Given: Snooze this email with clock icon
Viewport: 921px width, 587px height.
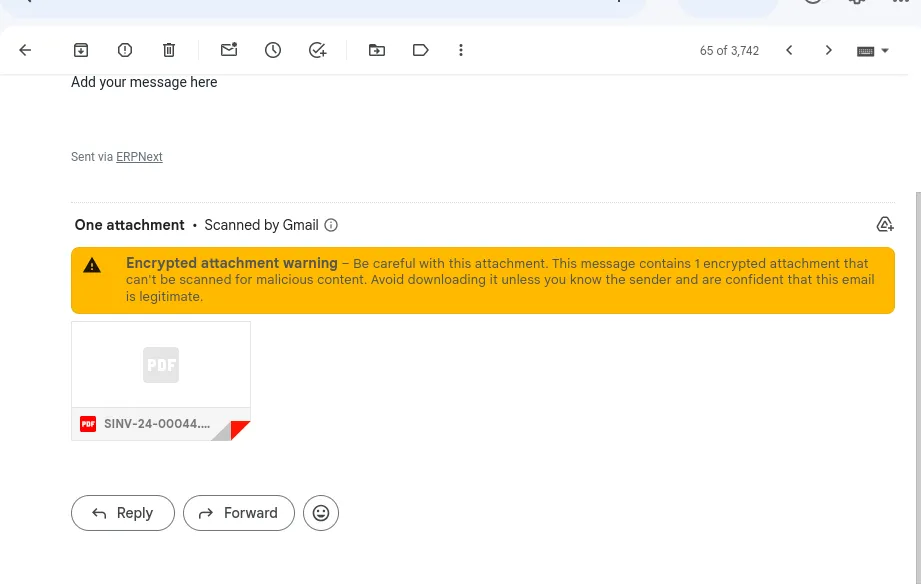Looking at the screenshot, I should (273, 51).
